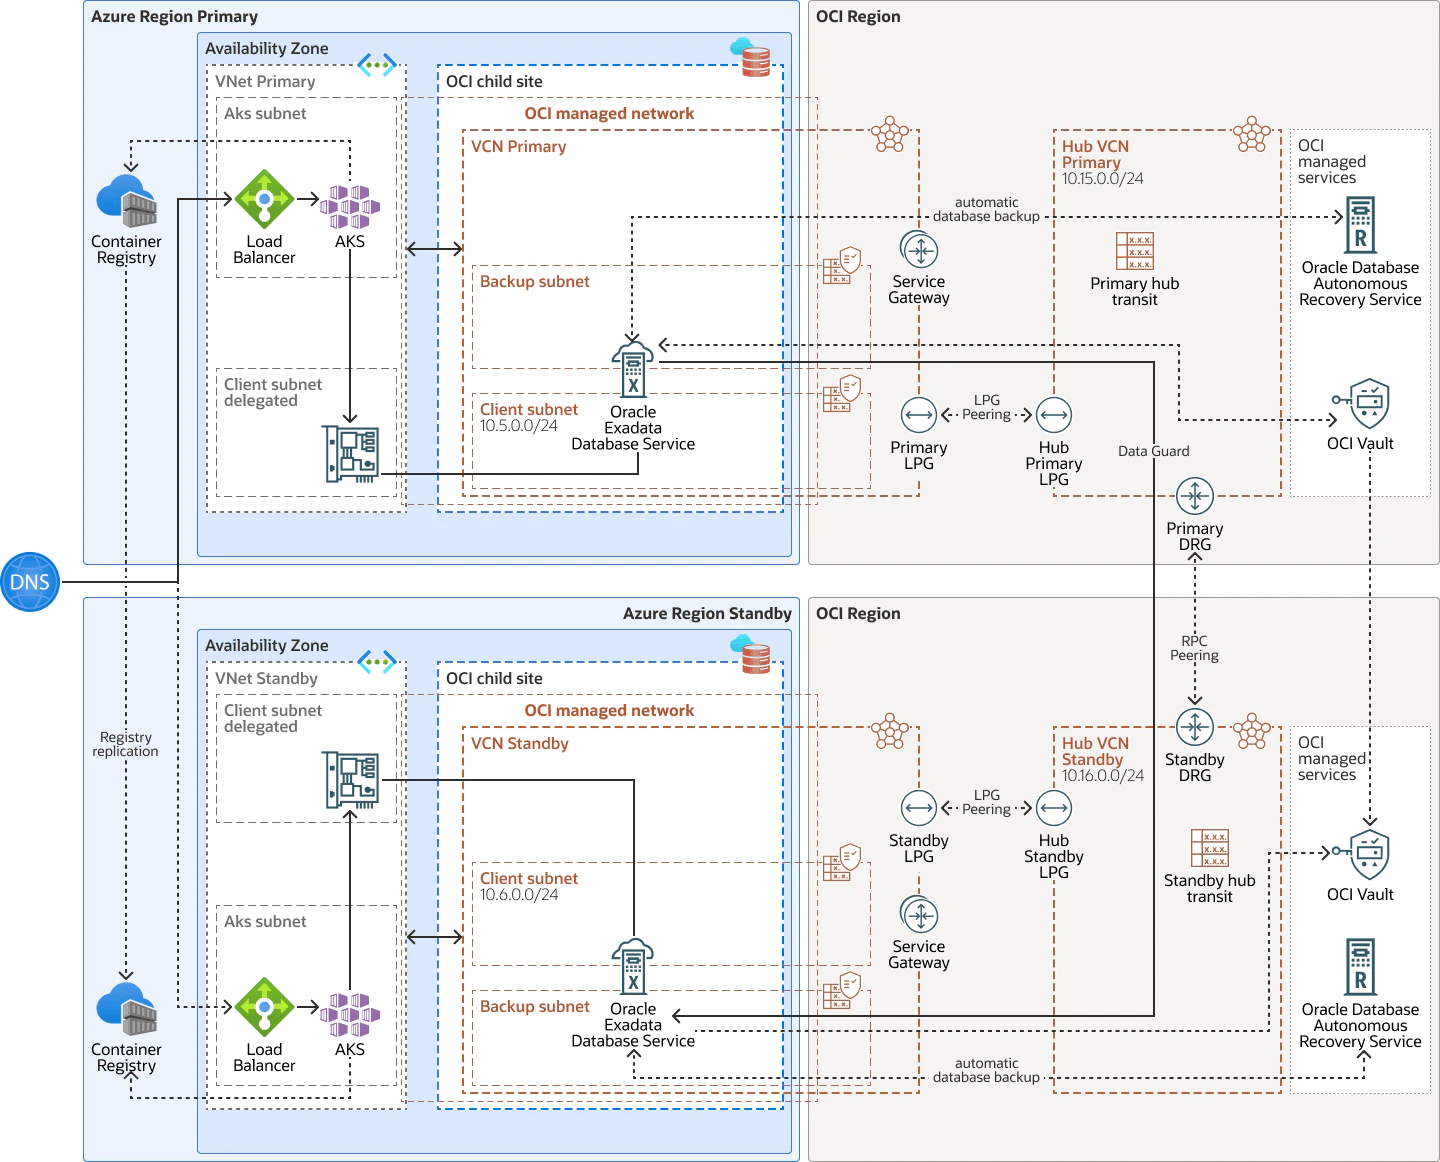Select the Primary hub transit icon
The image size is (1440, 1162).
click(x=1135, y=252)
